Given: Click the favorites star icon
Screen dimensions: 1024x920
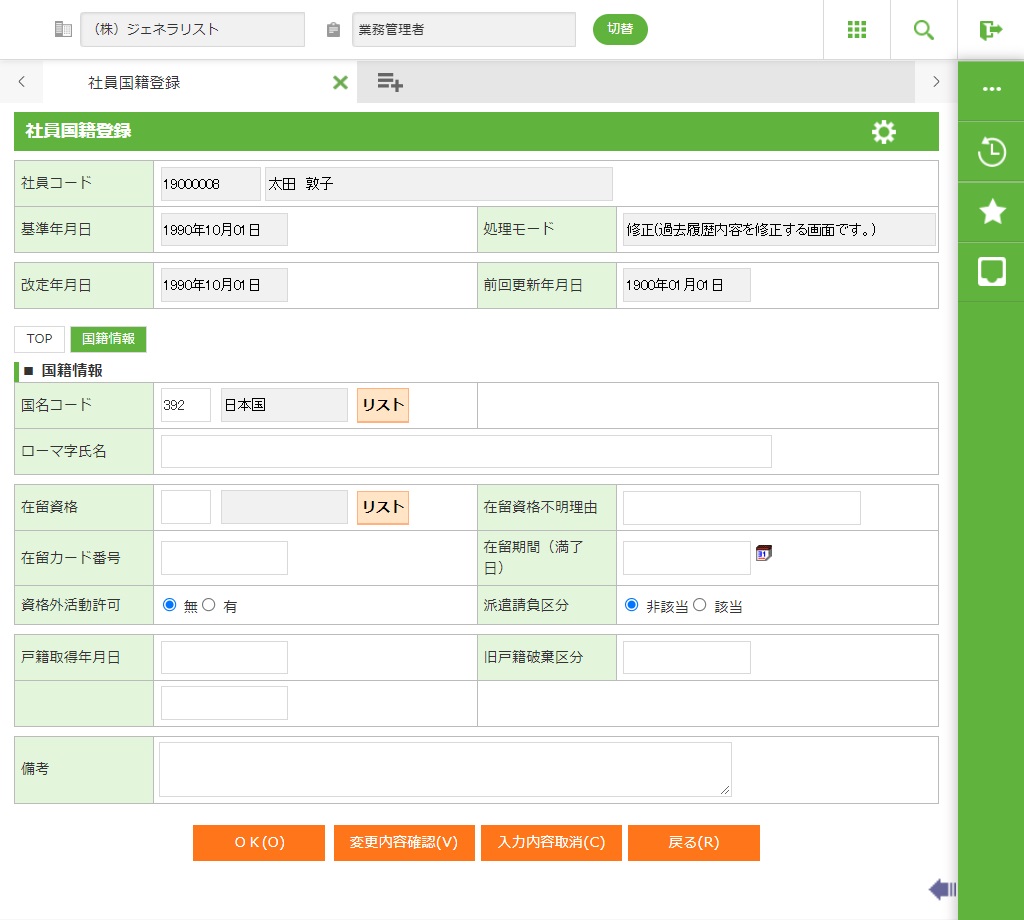Looking at the screenshot, I should pyautogui.click(x=991, y=211).
